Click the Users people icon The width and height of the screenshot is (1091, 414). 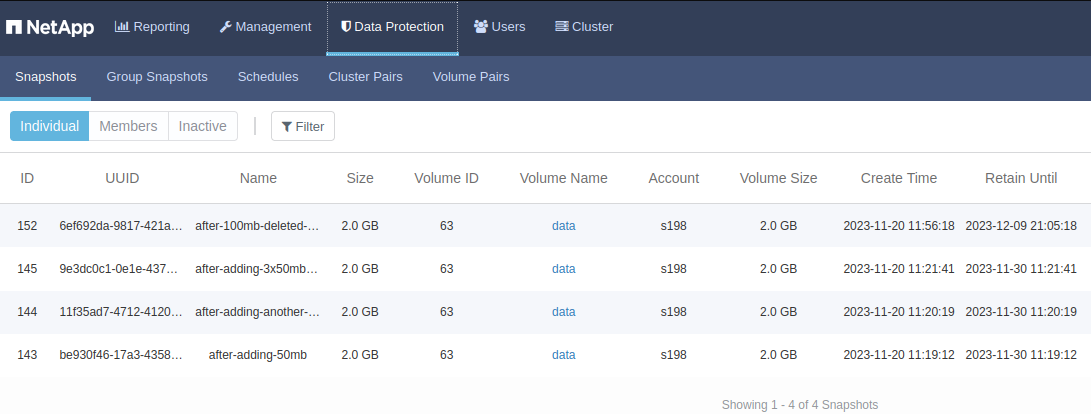tap(481, 26)
